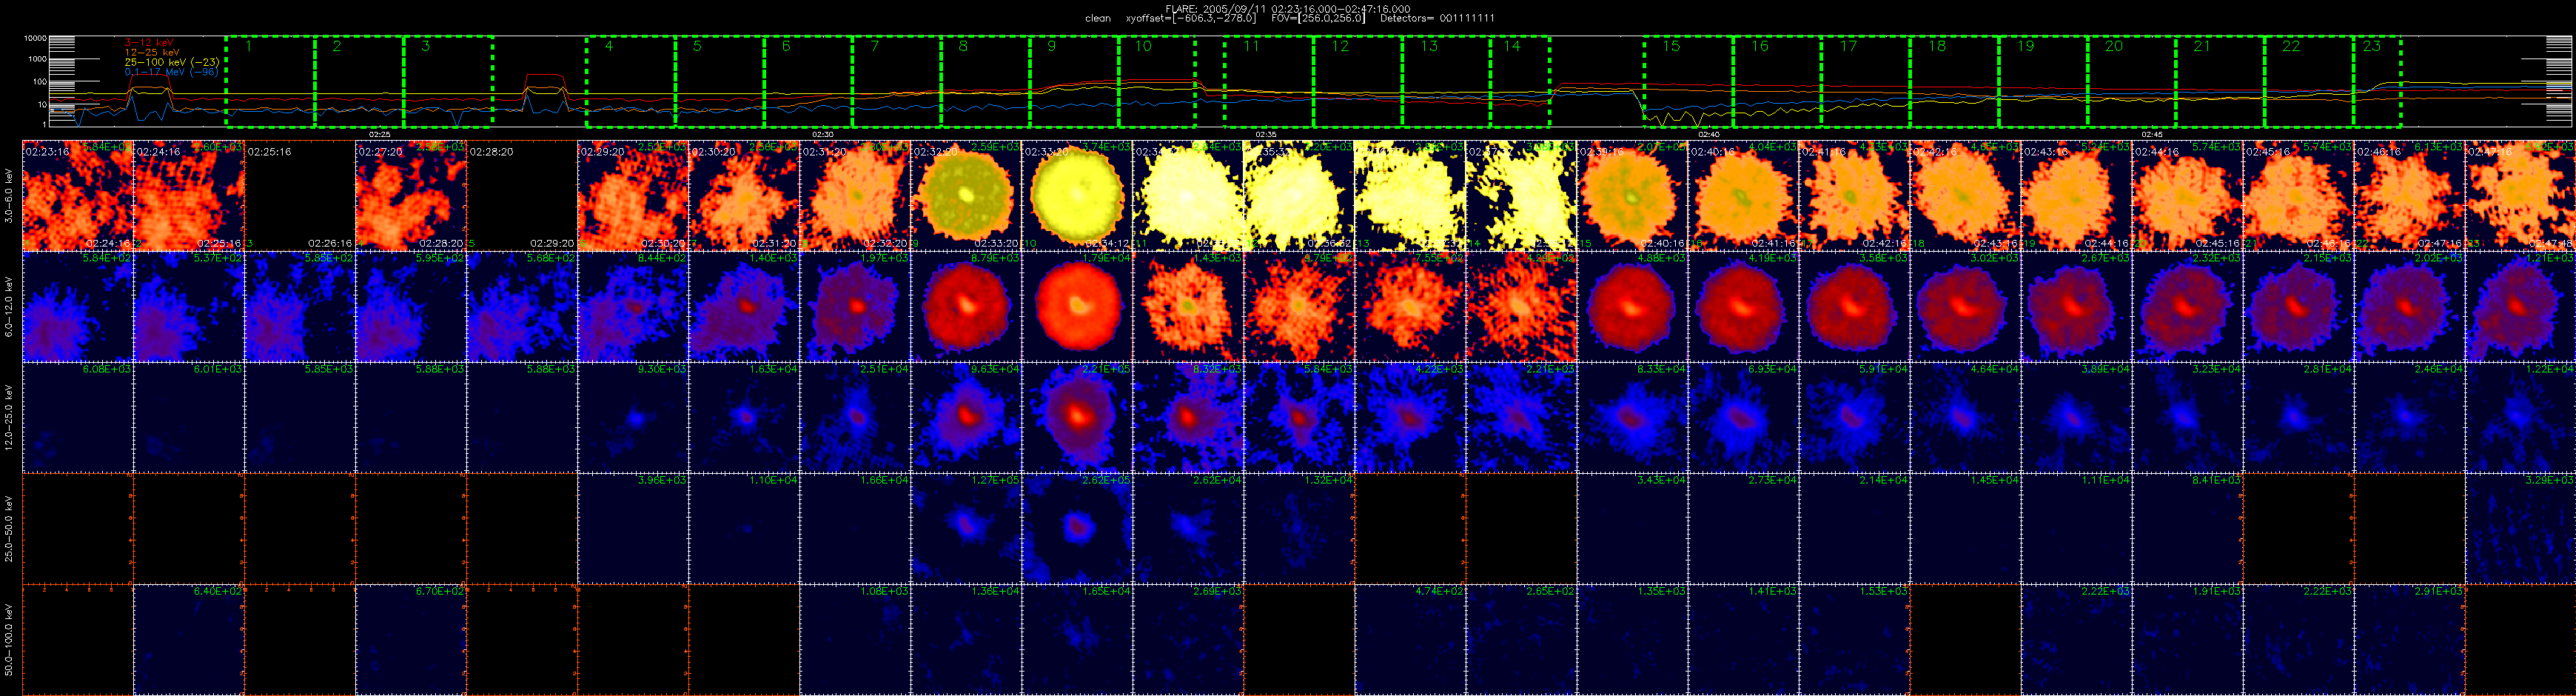Open the 12-25 keV image labeled 9.30E+03

coord(633,417)
